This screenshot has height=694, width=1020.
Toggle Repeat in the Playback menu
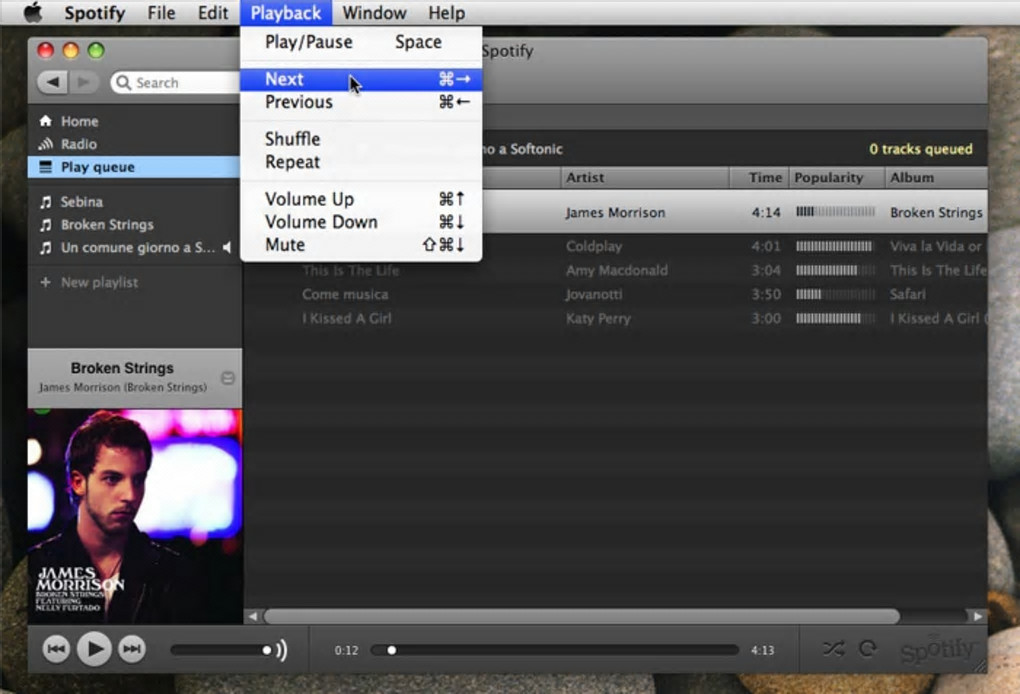tap(361, 162)
